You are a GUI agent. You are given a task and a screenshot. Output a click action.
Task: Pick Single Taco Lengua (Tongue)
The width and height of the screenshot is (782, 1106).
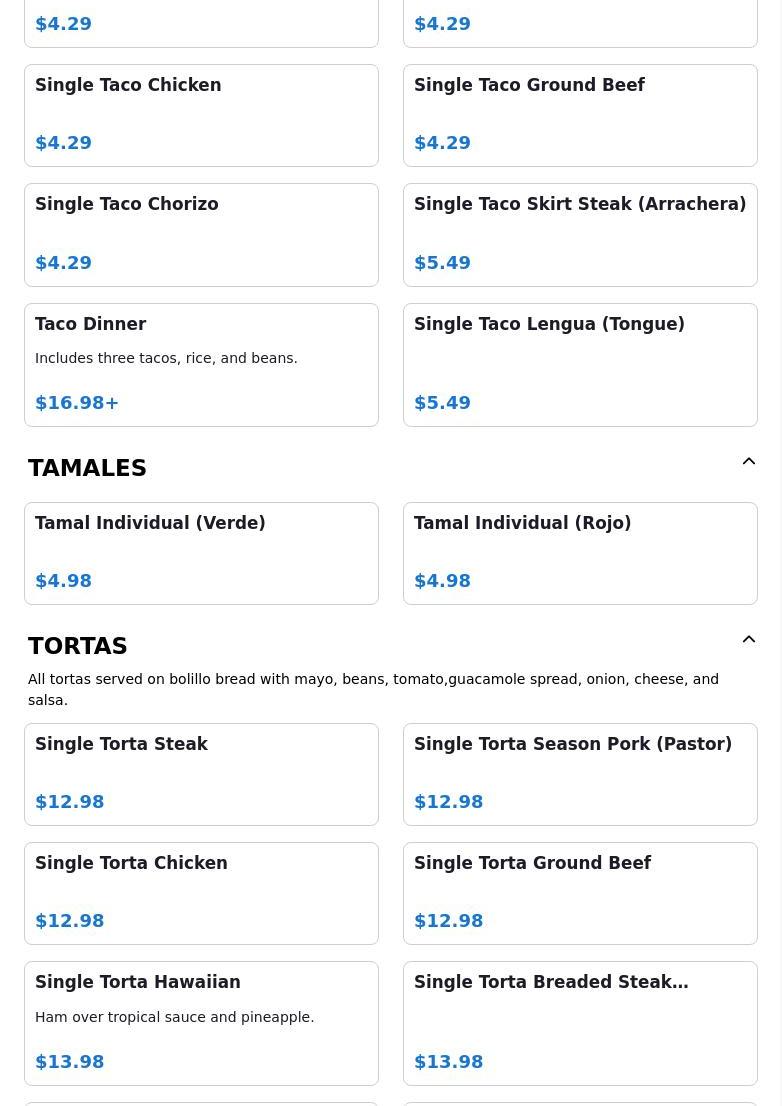[580, 364]
